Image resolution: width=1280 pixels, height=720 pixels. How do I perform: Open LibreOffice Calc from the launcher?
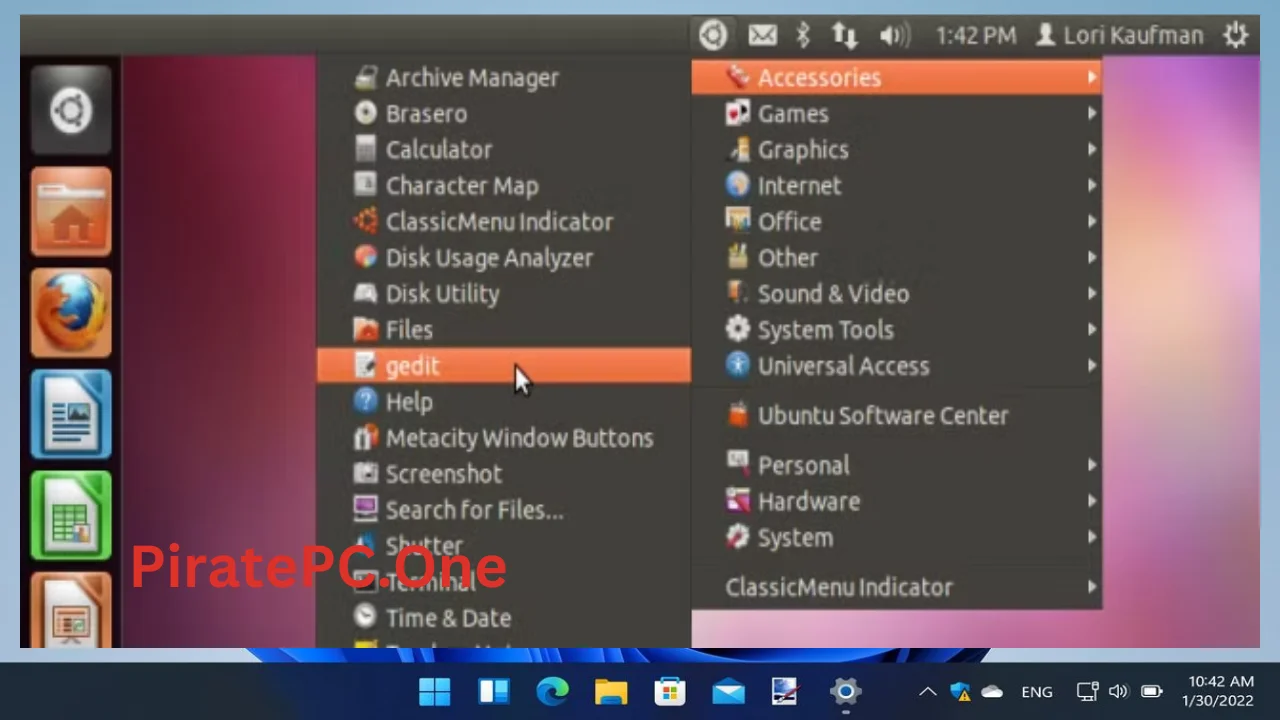click(71, 515)
